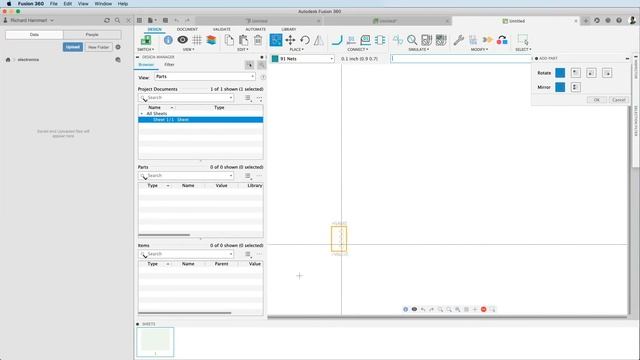Expand the SIMULATE group dropdown
This screenshot has width=640, height=360.
tap(418, 49)
